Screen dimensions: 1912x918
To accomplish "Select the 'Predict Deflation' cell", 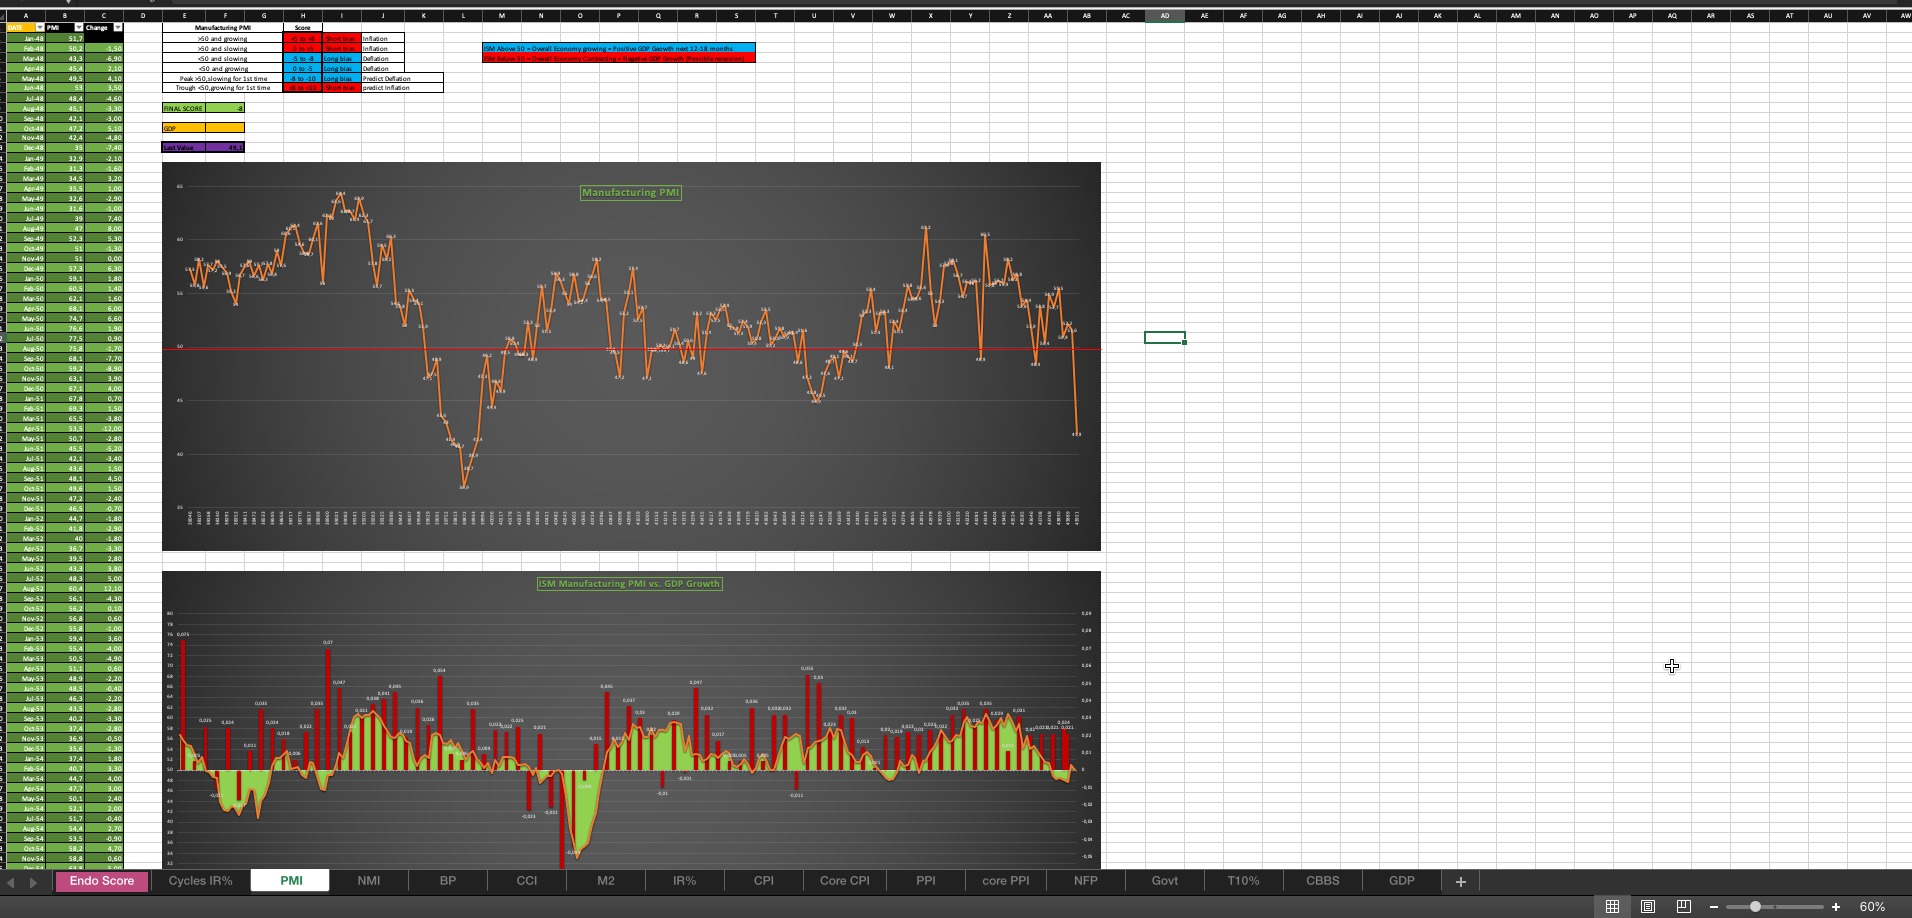I will pyautogui.click(x=402, y=78).
